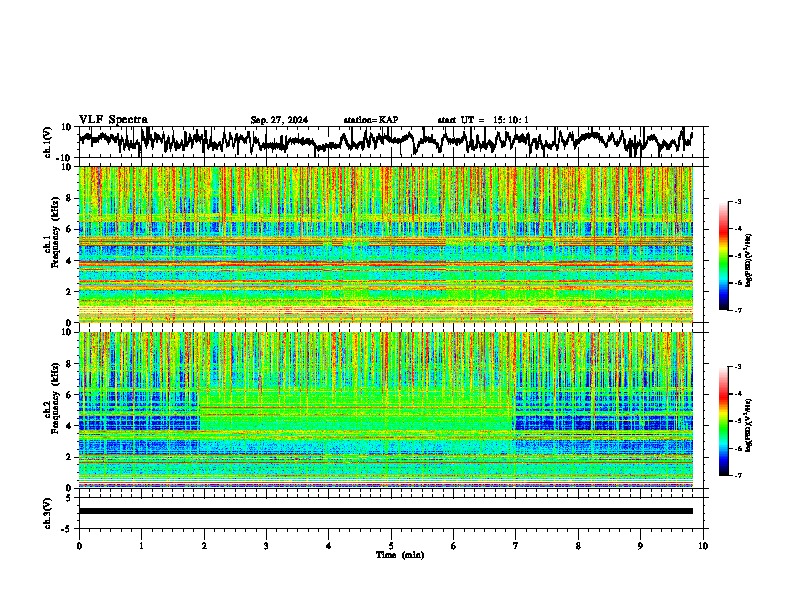This screenshot has height=612, width=792.
Task: Select the date text "Sep. 27, 2024"
Action: point(279,120)
